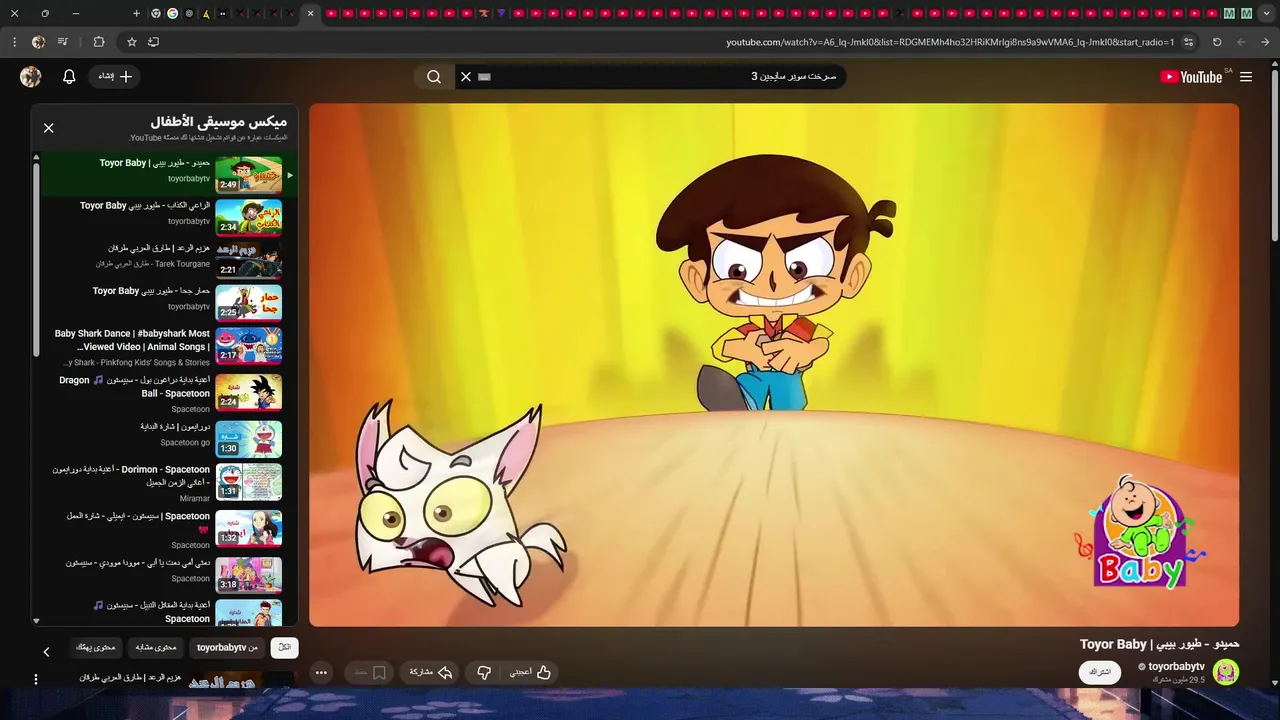
Task: Click the "Tarek Tourgane" channel text in playlist
Action: pyautogui.click(x=182, y=264)
